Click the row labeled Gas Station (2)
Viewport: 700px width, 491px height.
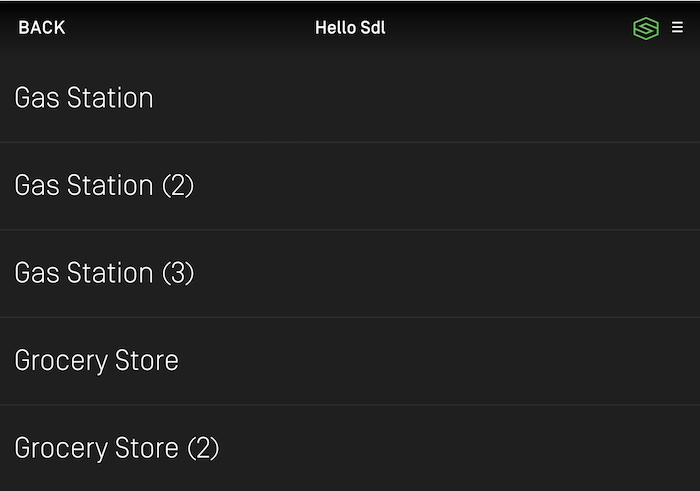click(x=104, y=186)
